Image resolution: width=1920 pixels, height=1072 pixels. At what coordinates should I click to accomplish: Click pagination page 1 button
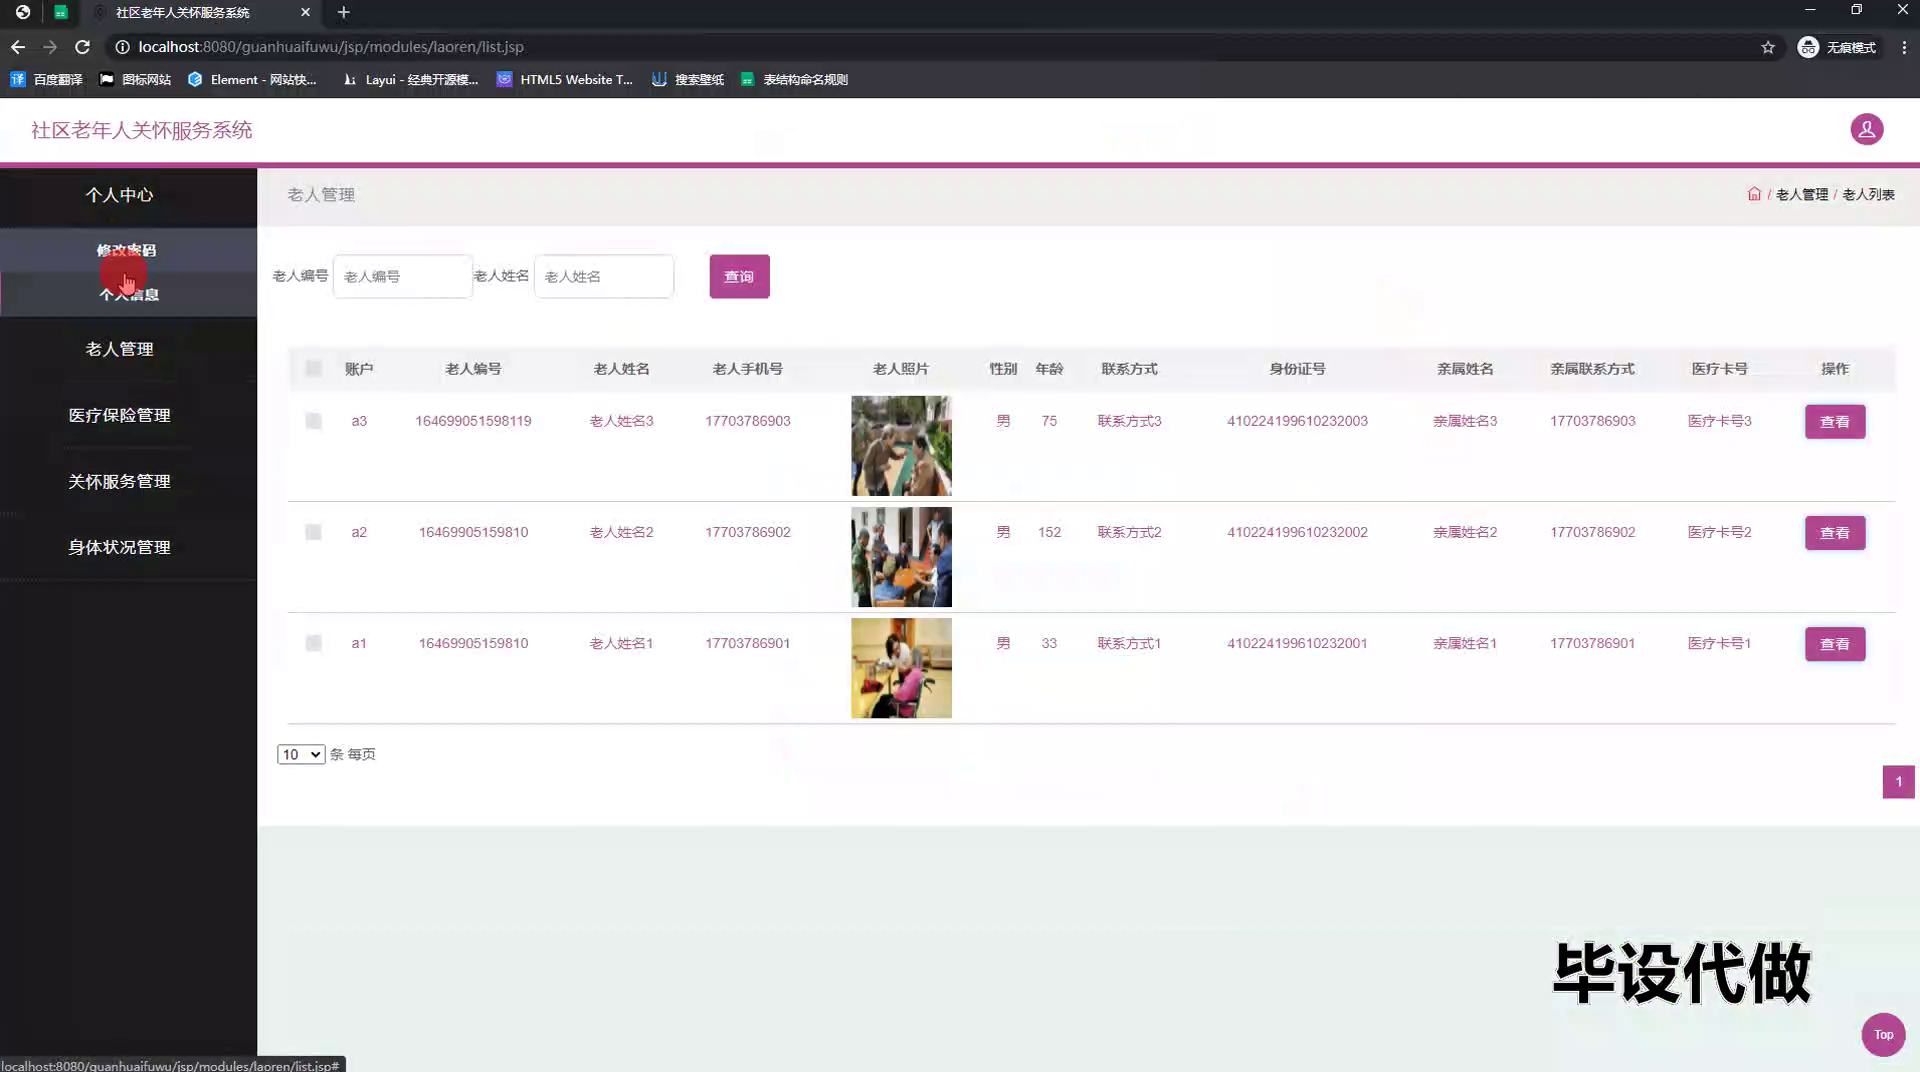point(1898,782)
